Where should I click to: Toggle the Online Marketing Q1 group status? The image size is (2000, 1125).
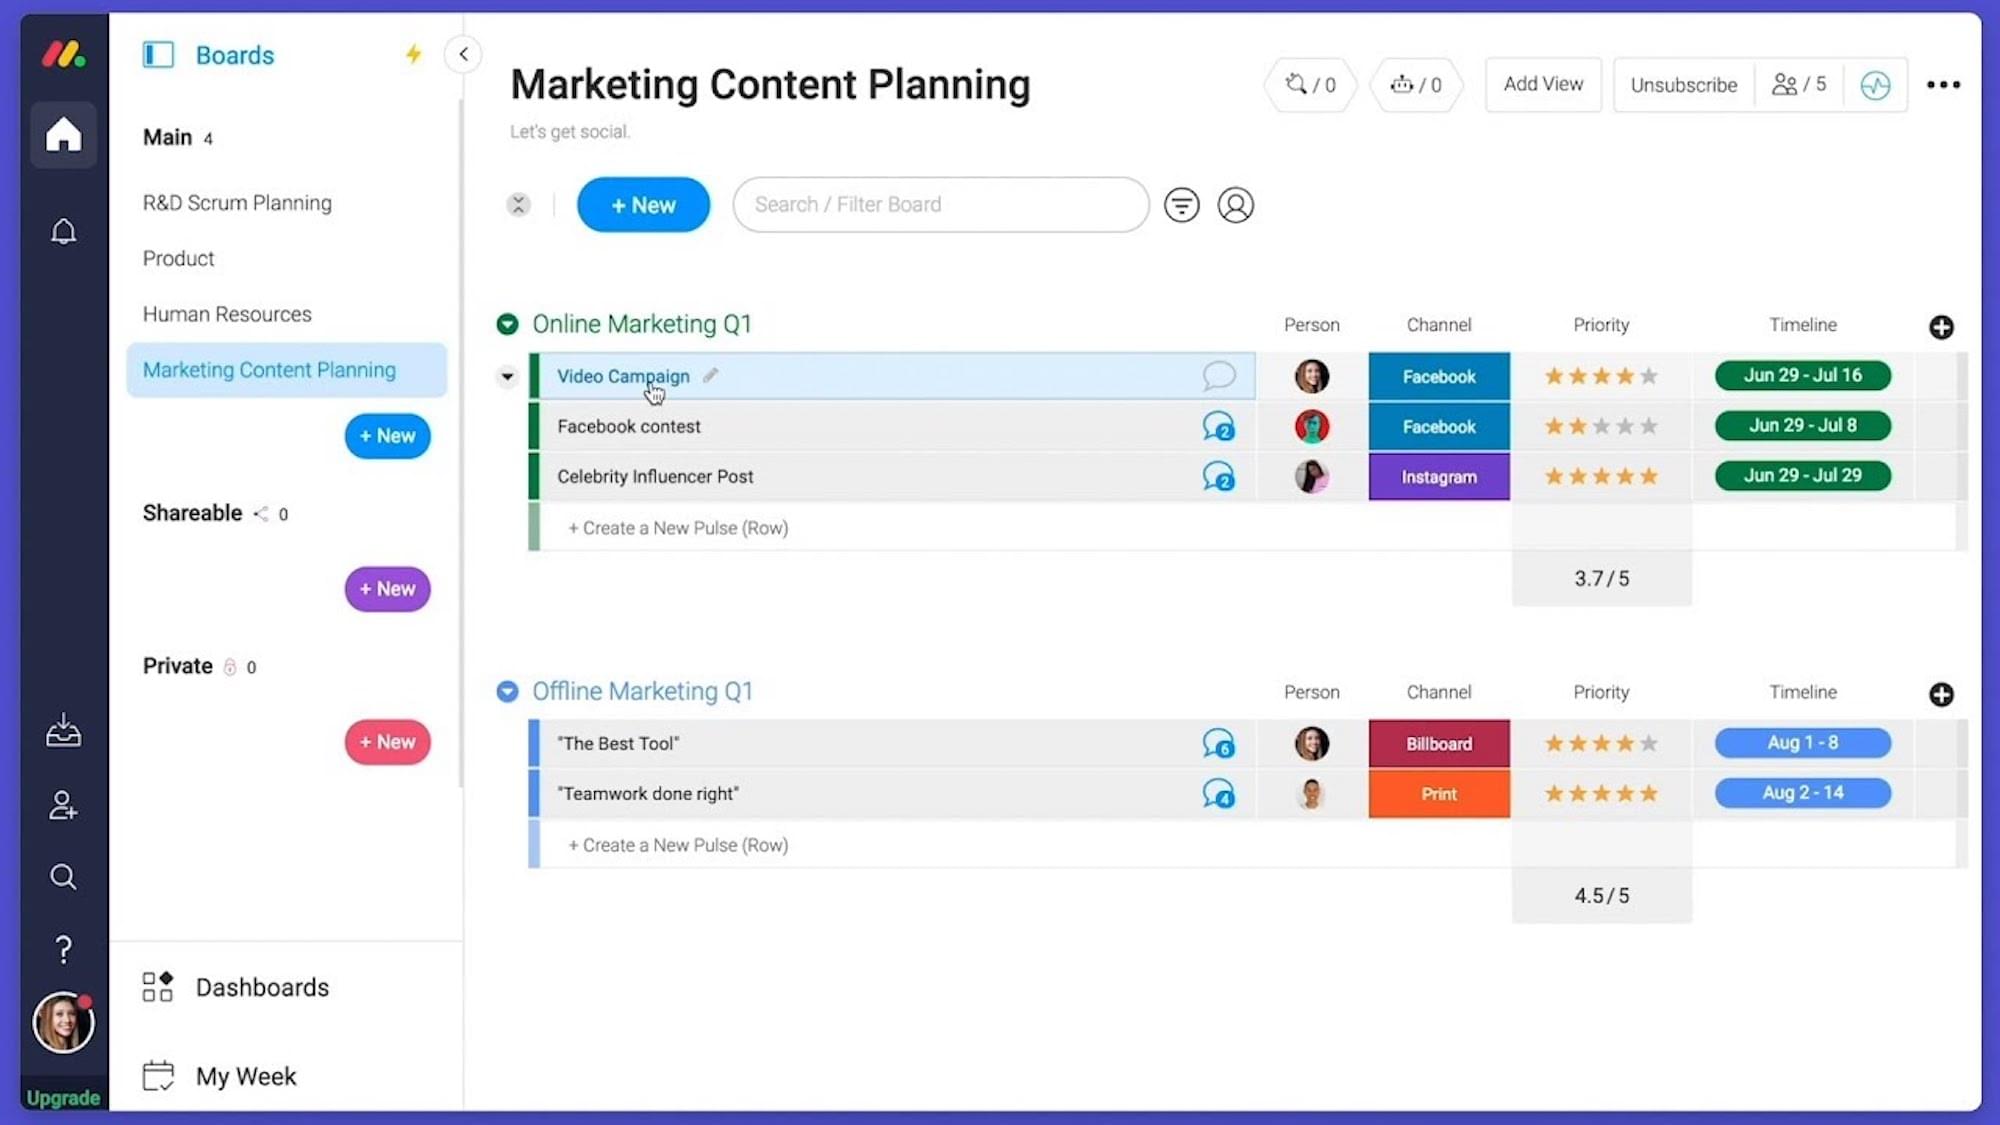click(507, 324)
